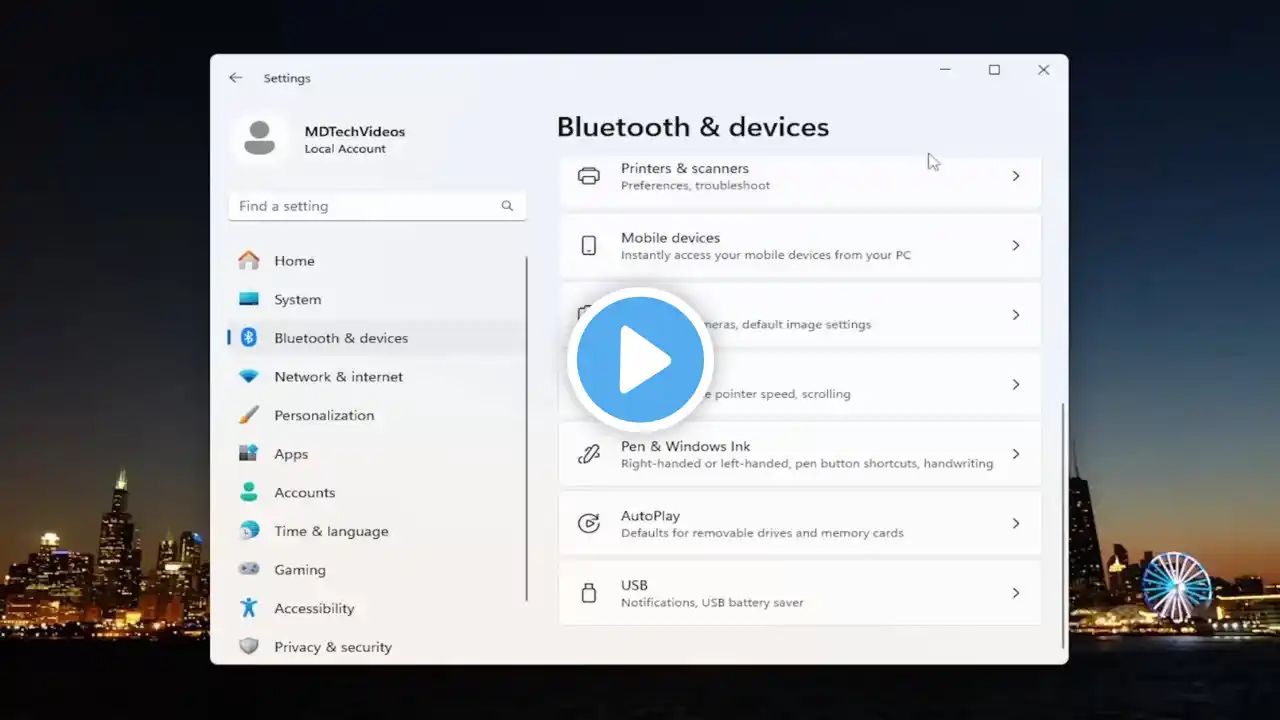The image size is (1280, 720).
Task: Play the video with the blue button
Action: [640, 360]
